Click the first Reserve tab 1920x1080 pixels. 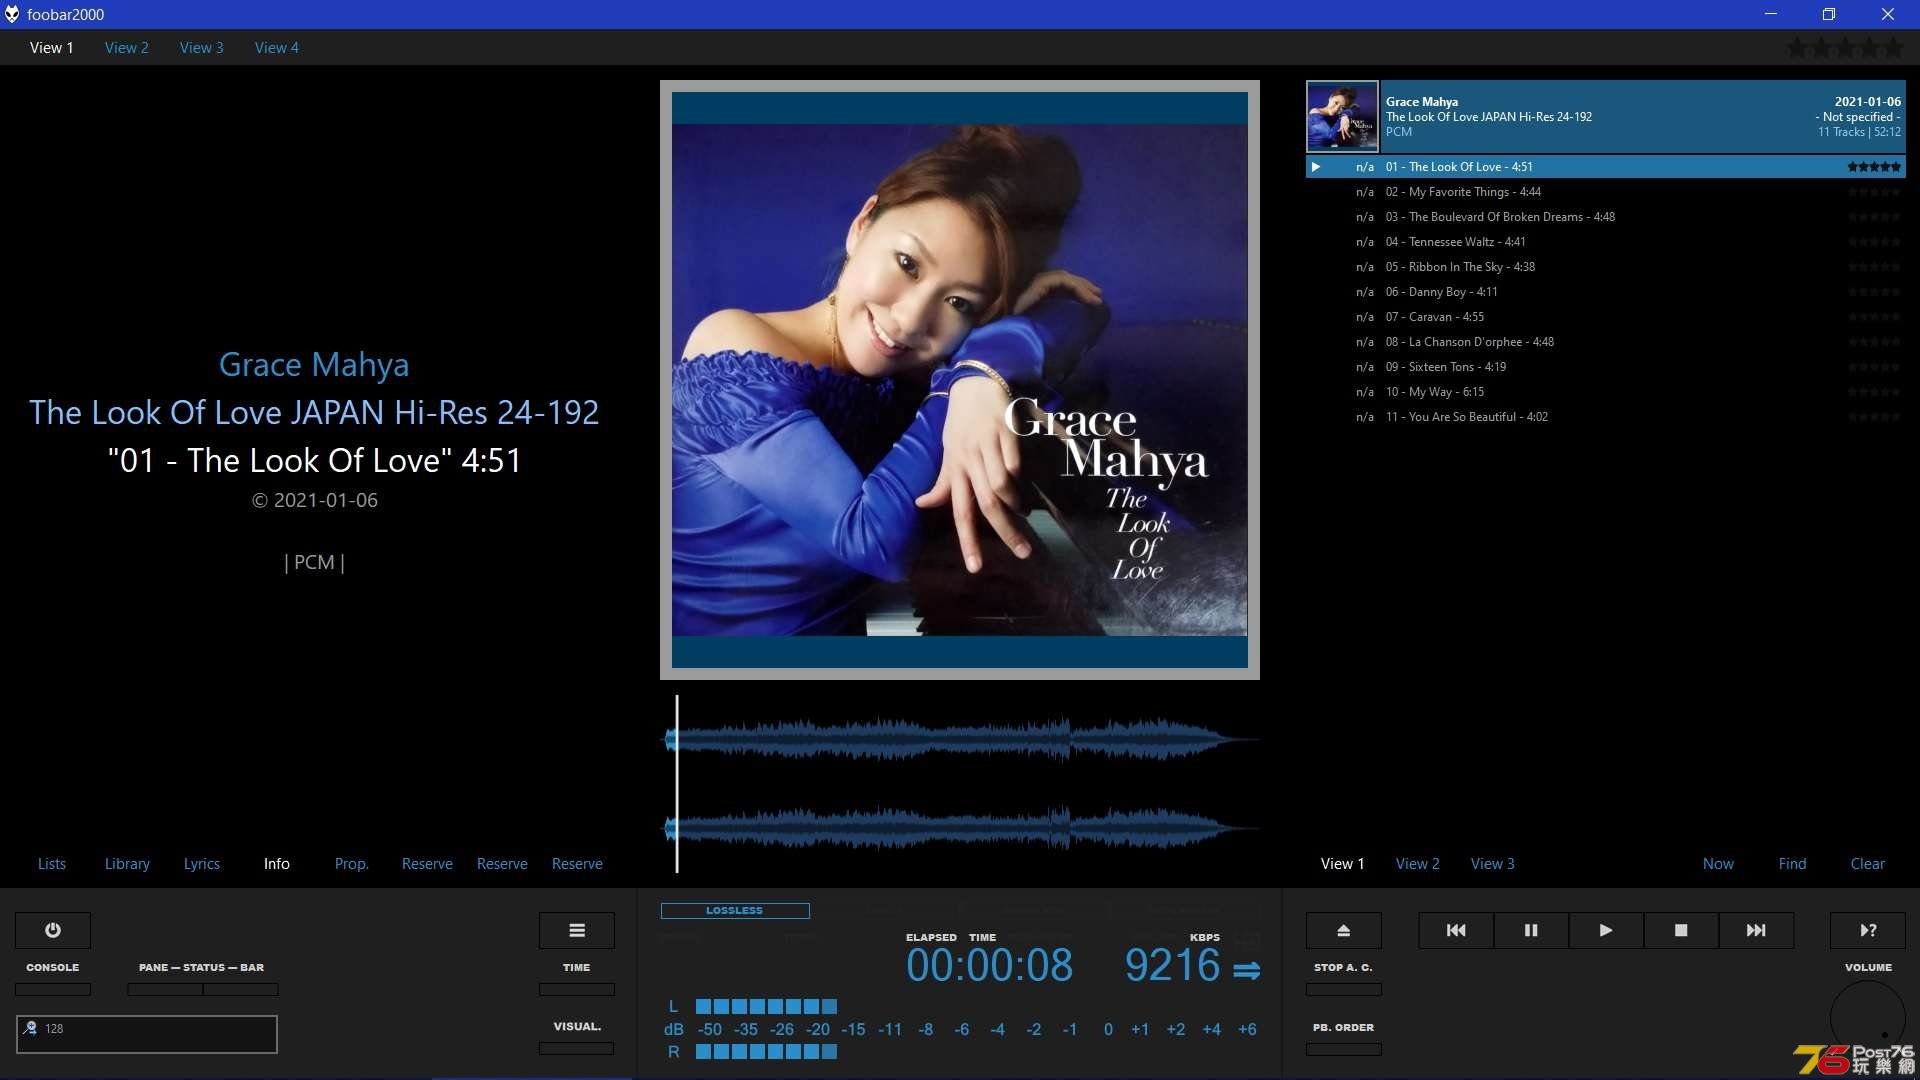point(427,863)
